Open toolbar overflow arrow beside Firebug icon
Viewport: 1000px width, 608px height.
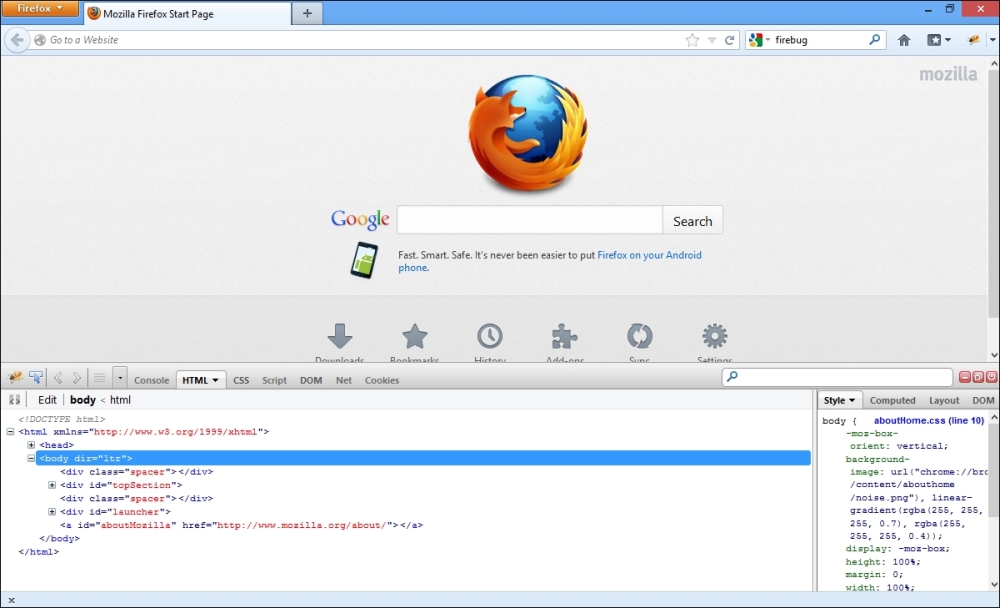click(x=993, y=40)
